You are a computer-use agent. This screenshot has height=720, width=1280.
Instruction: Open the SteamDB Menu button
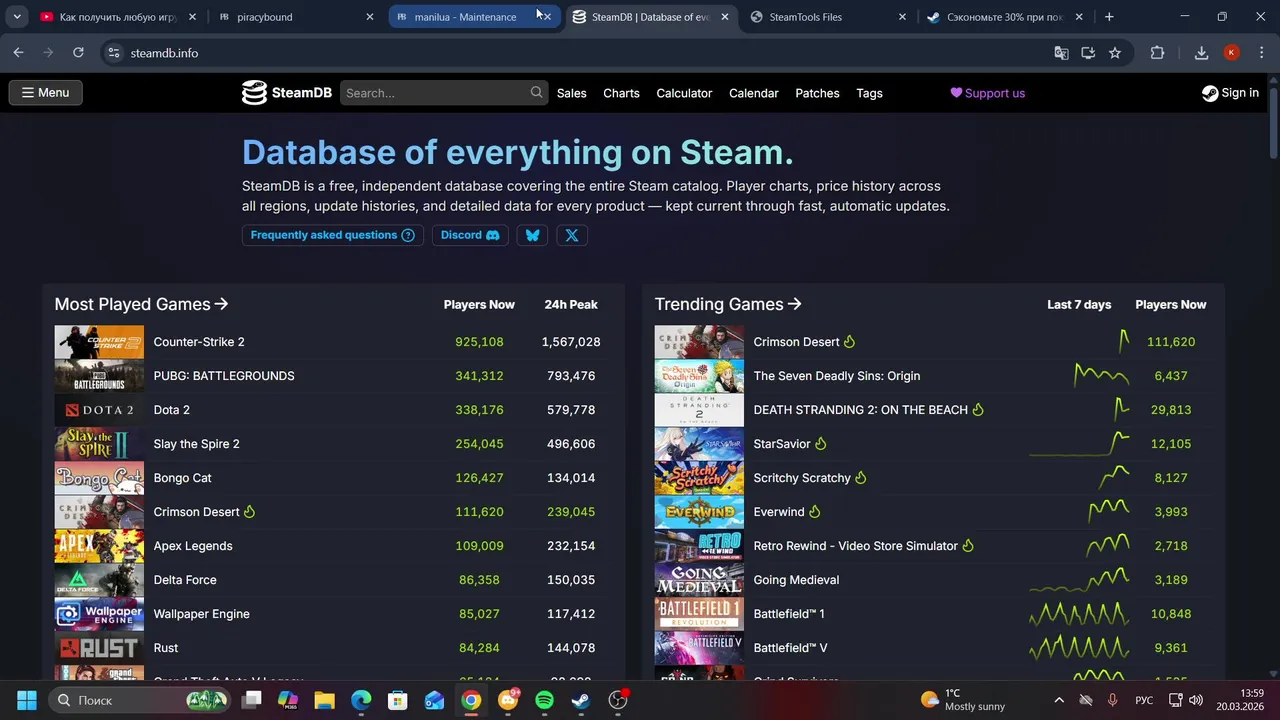(46, 93)
